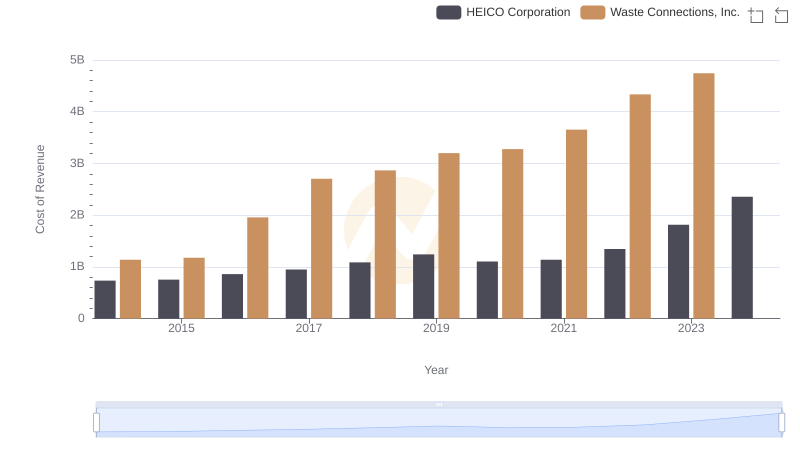This screenshot has width=800, height=461.
Task: Click the HEICO bar for 2018
Action: tap(360, 291)
